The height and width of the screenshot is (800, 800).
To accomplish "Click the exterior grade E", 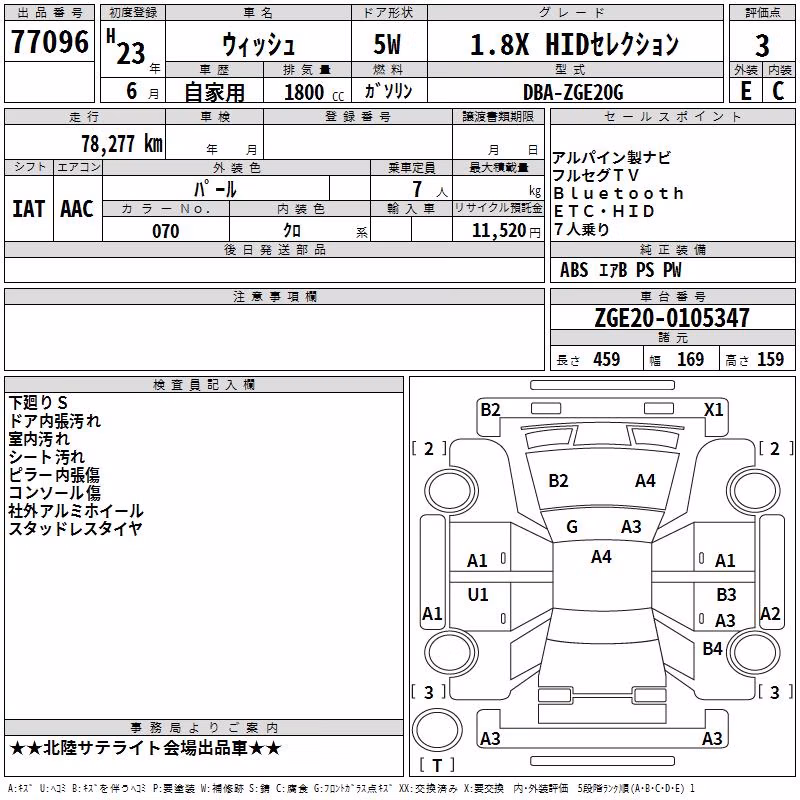I will coord(745,91).
